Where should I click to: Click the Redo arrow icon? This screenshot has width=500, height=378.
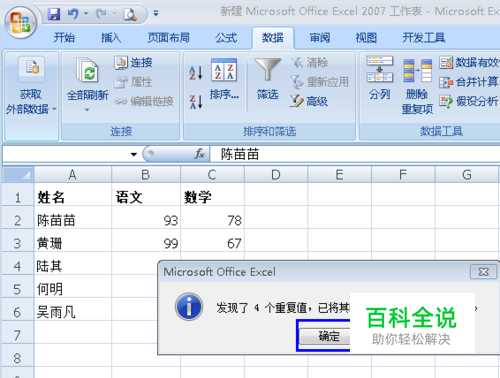pyautogui.click(x=101, y=14)
